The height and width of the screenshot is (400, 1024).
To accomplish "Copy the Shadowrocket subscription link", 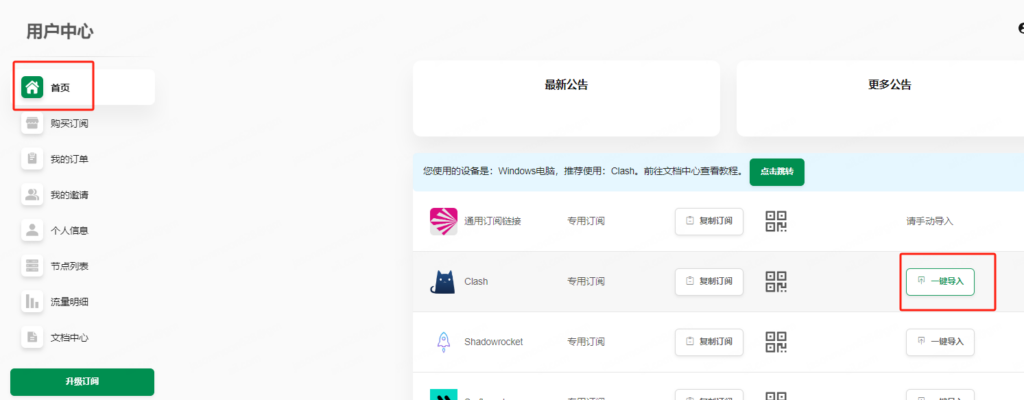I will click(709, 341).
